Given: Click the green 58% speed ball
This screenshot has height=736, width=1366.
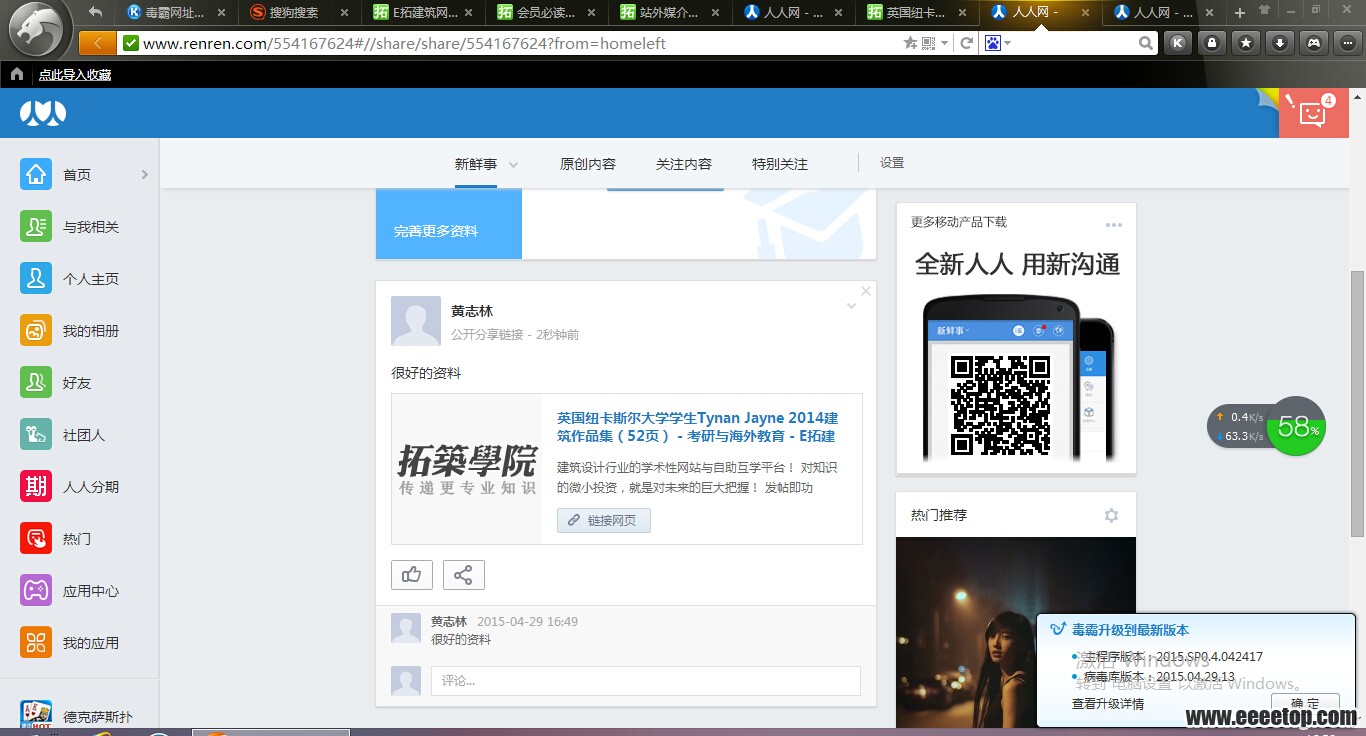Looking at the screenshot, I should click(x=1295, y=427).
